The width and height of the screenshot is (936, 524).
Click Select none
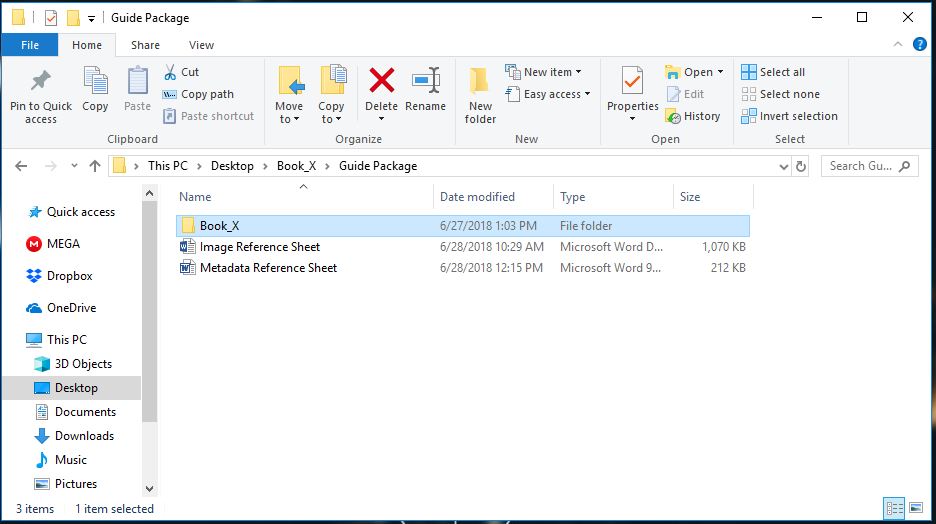coord(781,94)
